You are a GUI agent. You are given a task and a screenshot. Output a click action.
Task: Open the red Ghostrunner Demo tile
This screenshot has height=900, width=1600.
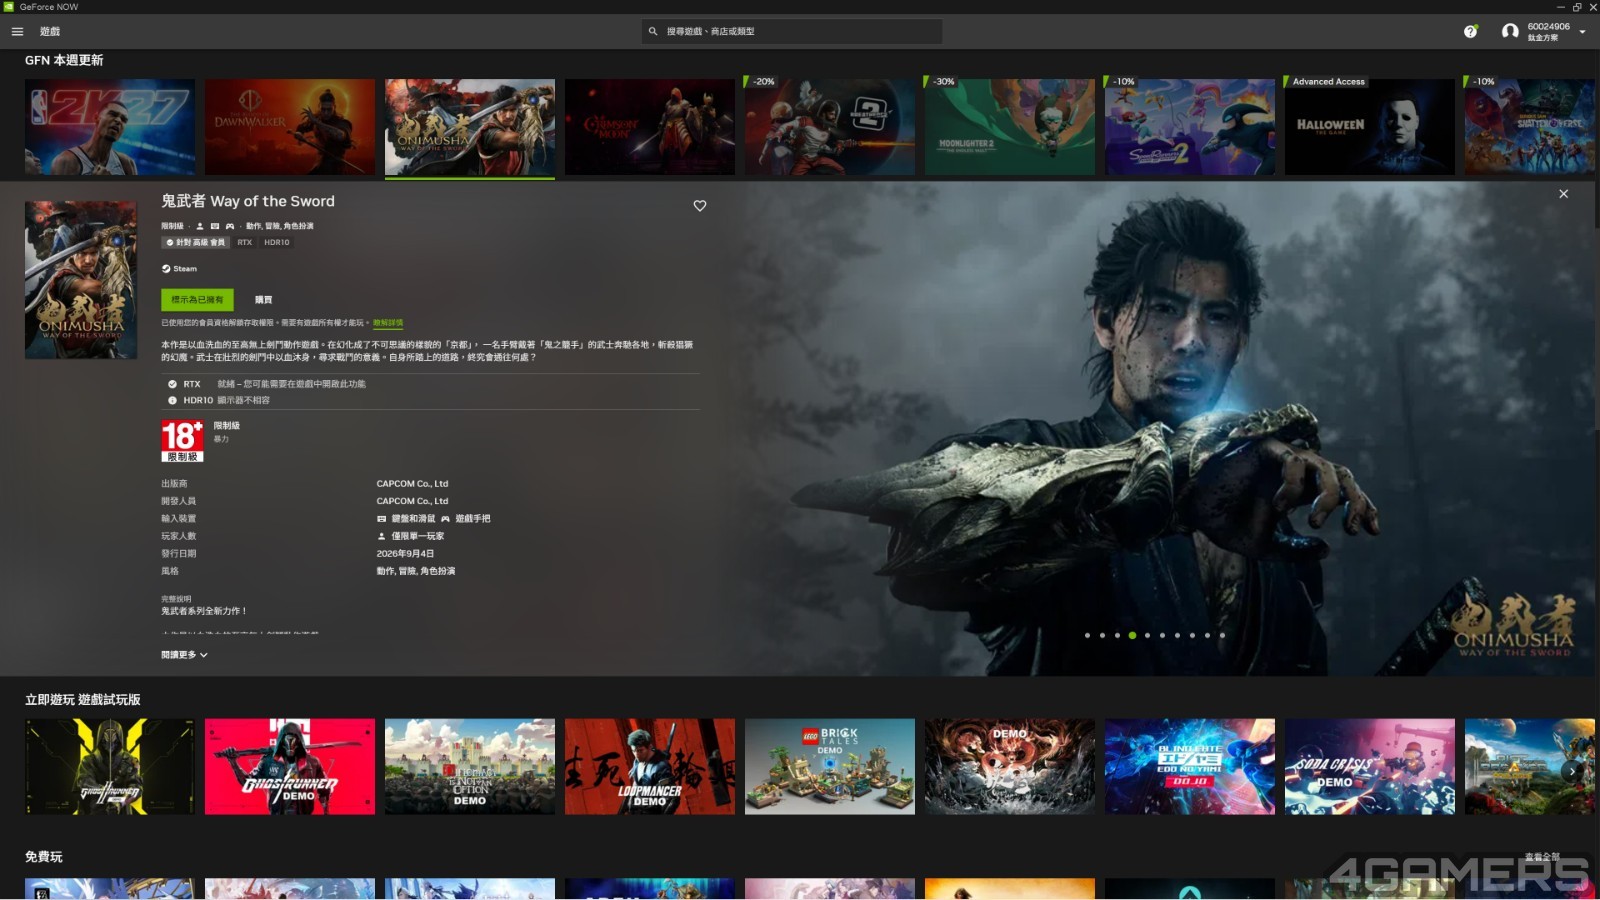(x=290, y=766)
